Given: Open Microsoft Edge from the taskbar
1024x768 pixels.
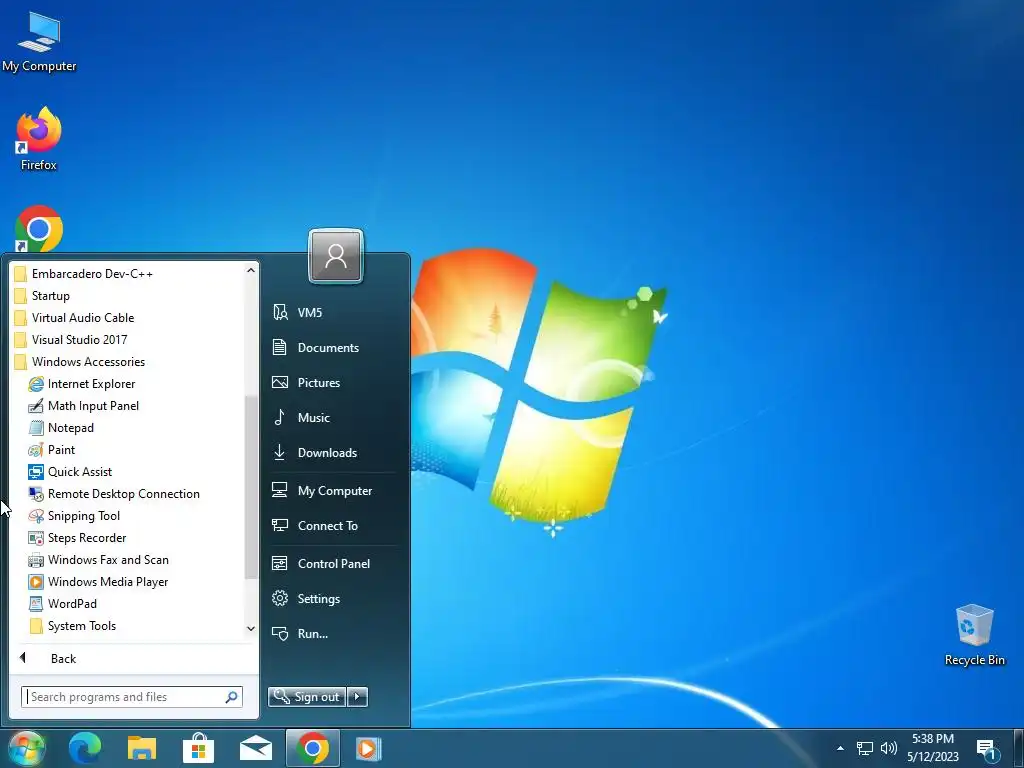Looking at the screenshot, I should pyautogui.click(x=85, y=748).
